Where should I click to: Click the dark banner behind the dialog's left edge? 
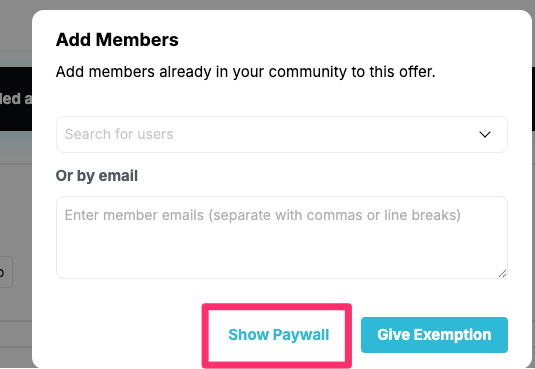coord(16,99)
